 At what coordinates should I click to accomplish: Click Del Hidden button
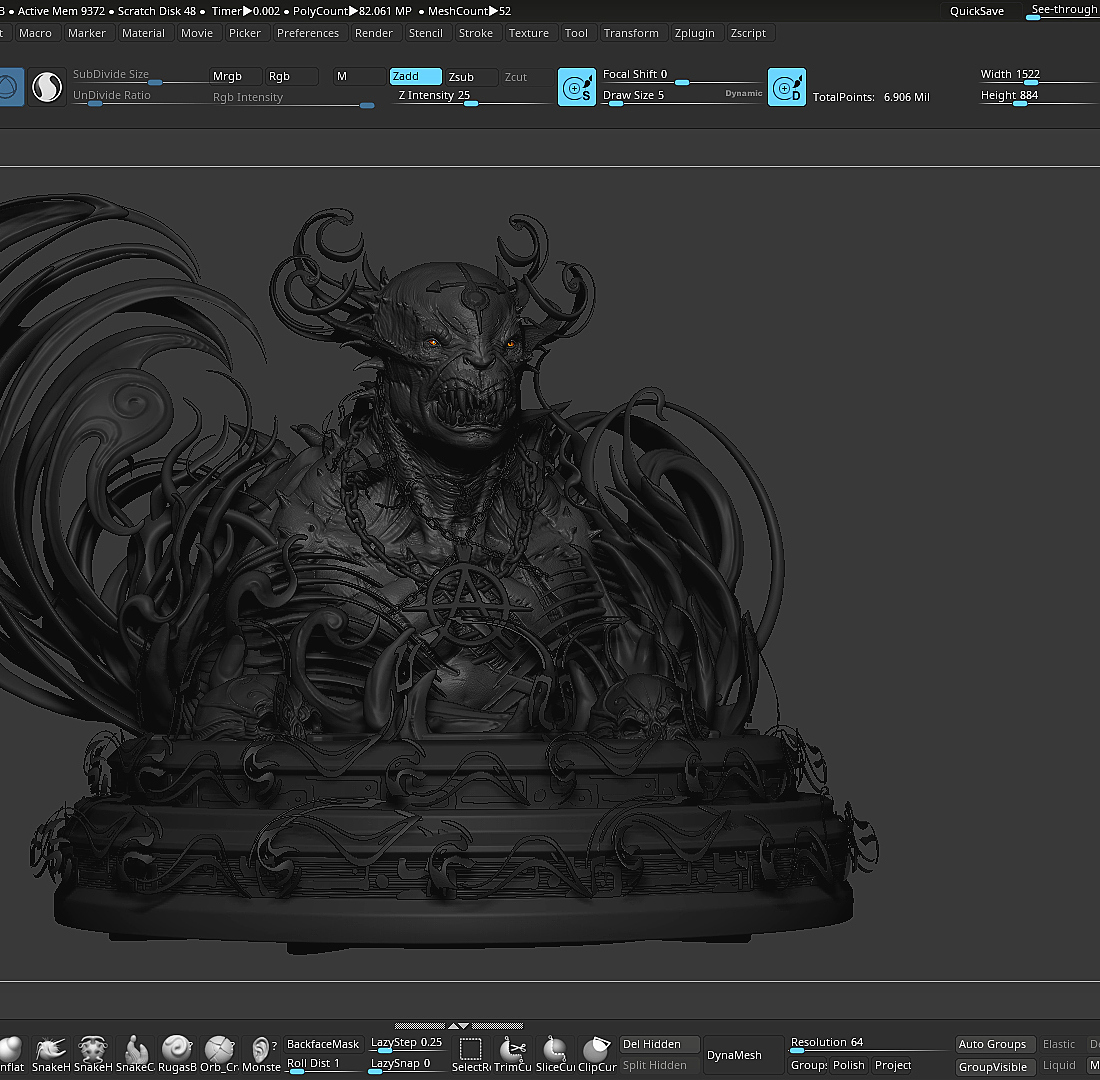click(x=659, y=1044)
